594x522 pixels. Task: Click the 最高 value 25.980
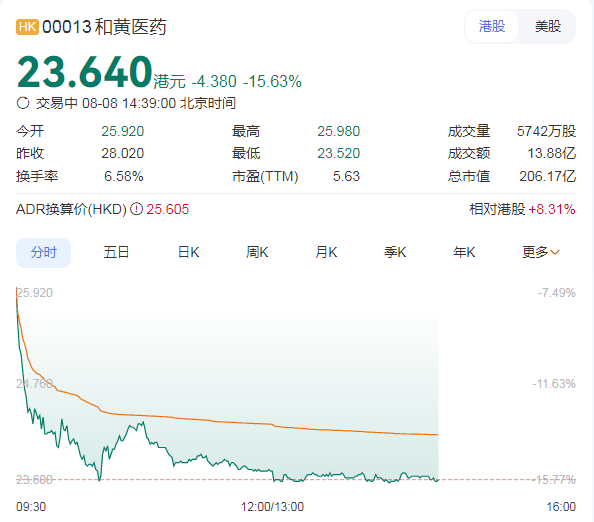coord(338,131)
